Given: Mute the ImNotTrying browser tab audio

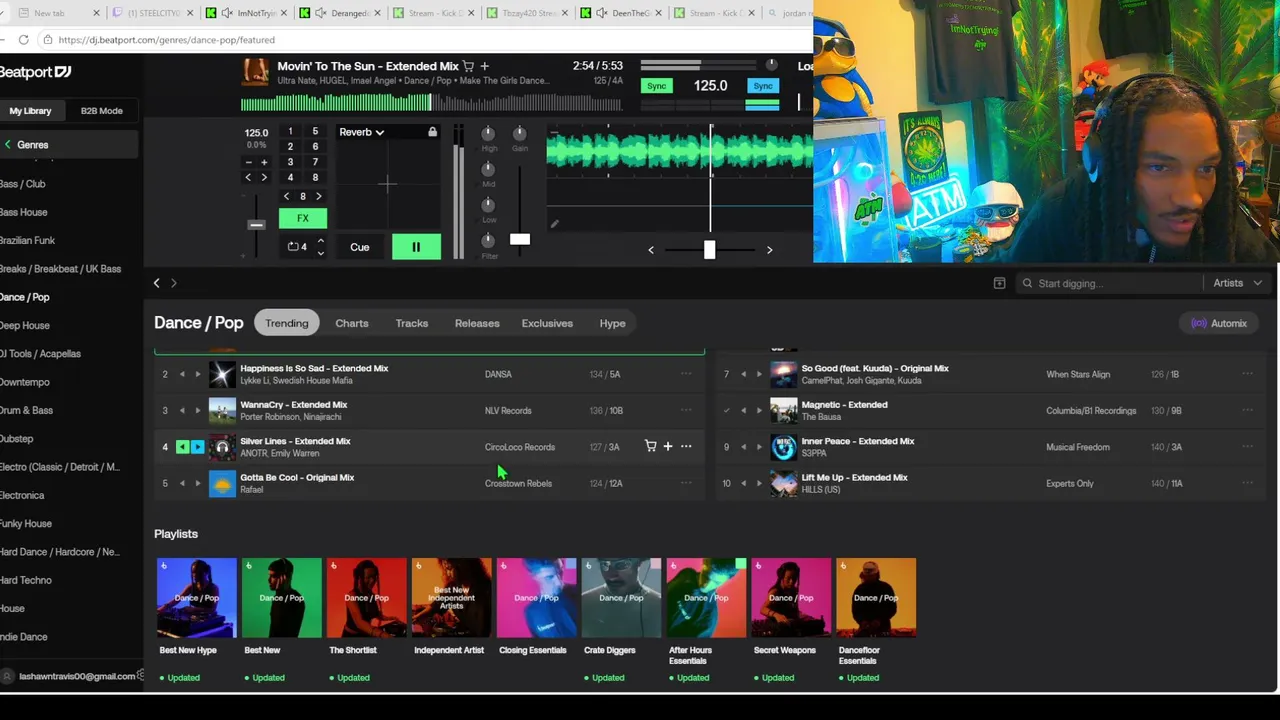Looking at the screenshot, I should tap(228, 13).
